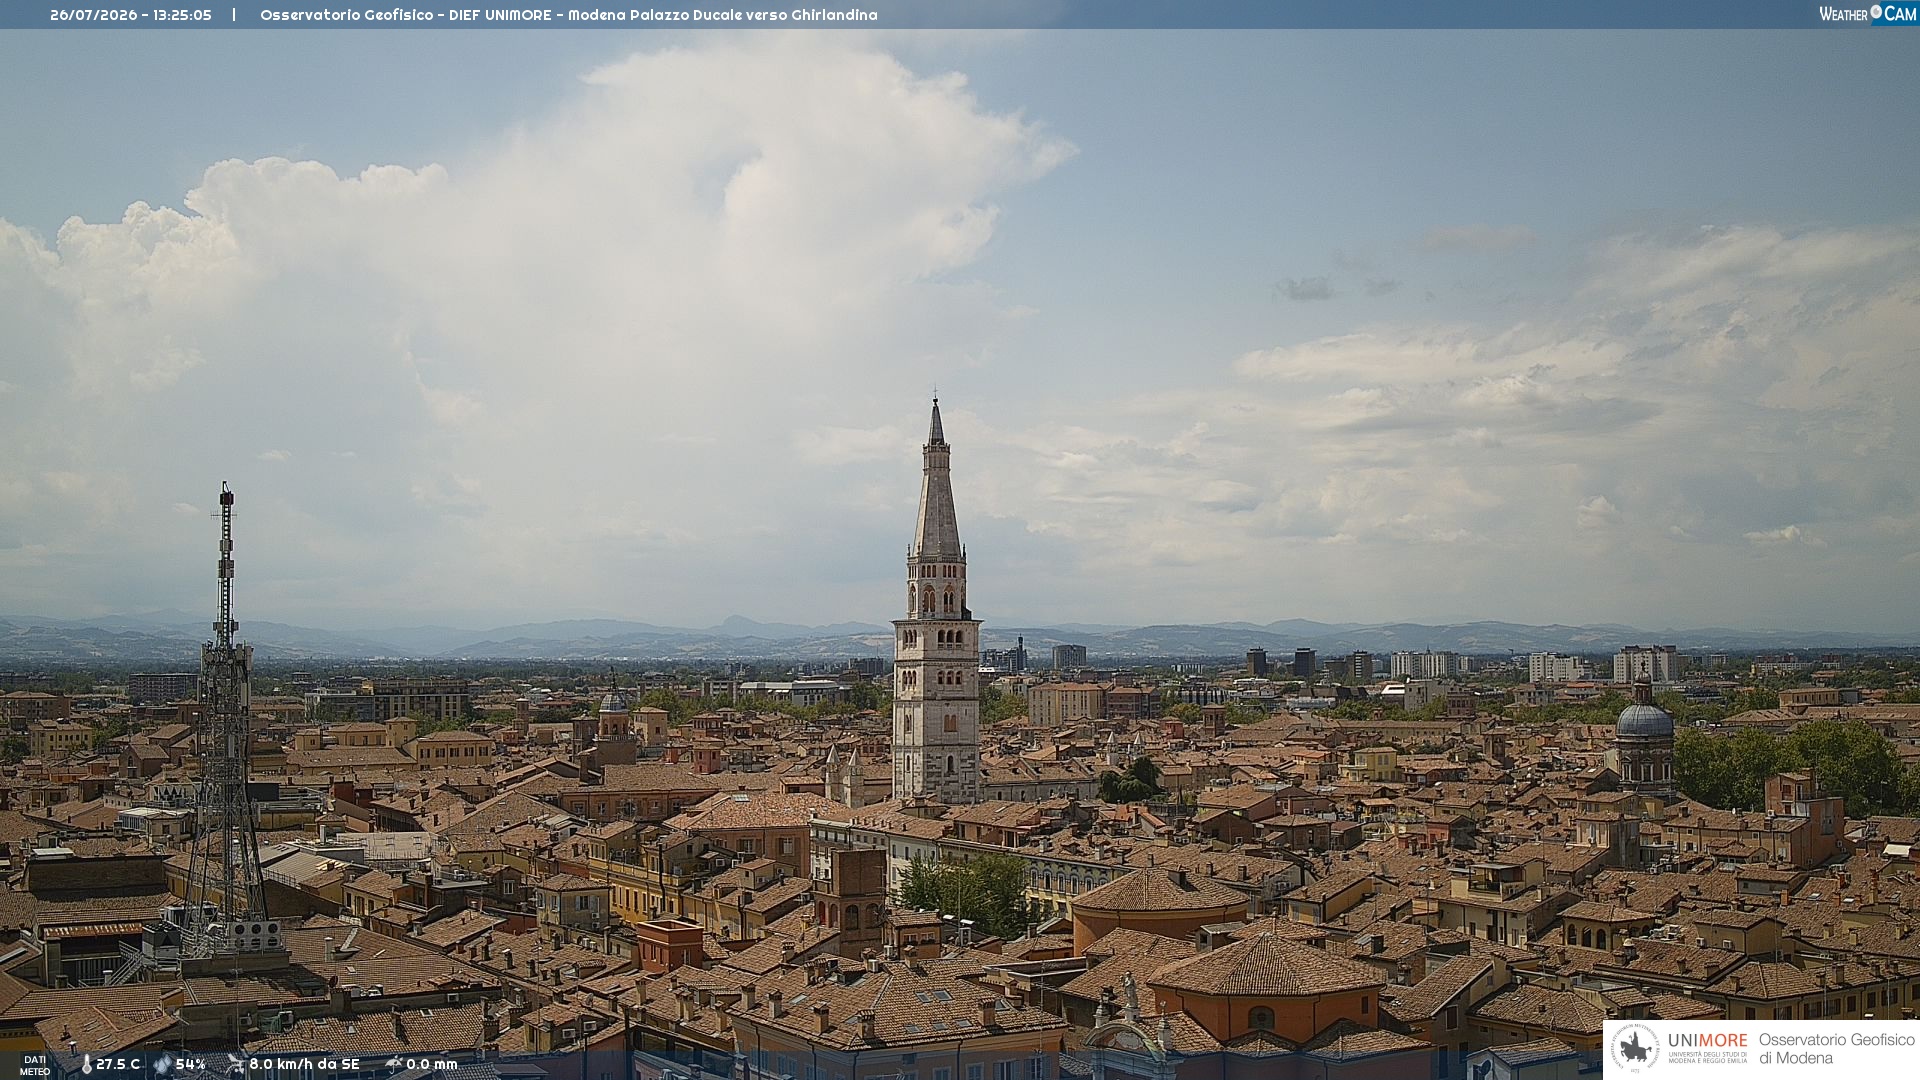Screen dimensions: 1920x1080
Task: Click the DATI METEO label
Action: click(x=35, y=1065)
